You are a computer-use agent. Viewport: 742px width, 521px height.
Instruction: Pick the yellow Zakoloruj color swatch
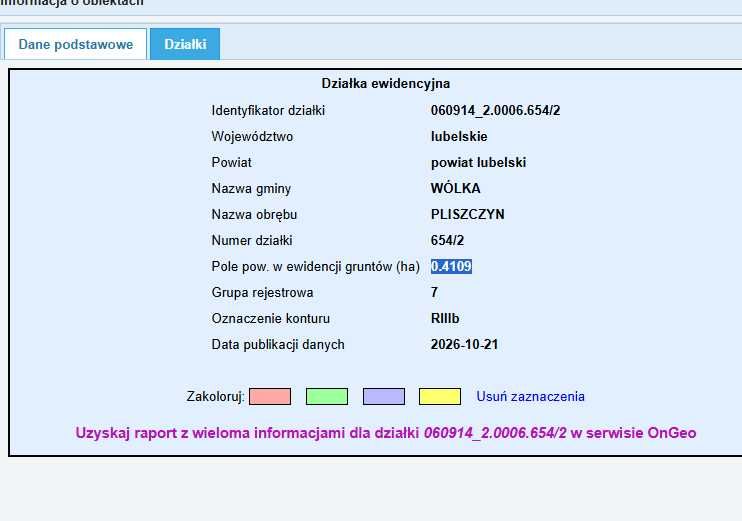pos(440,397)
